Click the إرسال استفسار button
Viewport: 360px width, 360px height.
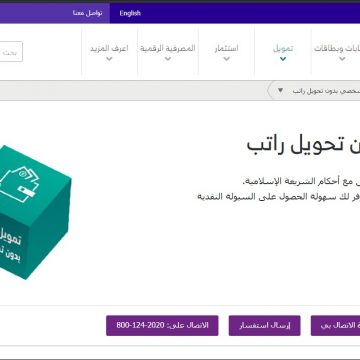coord(265,326)
